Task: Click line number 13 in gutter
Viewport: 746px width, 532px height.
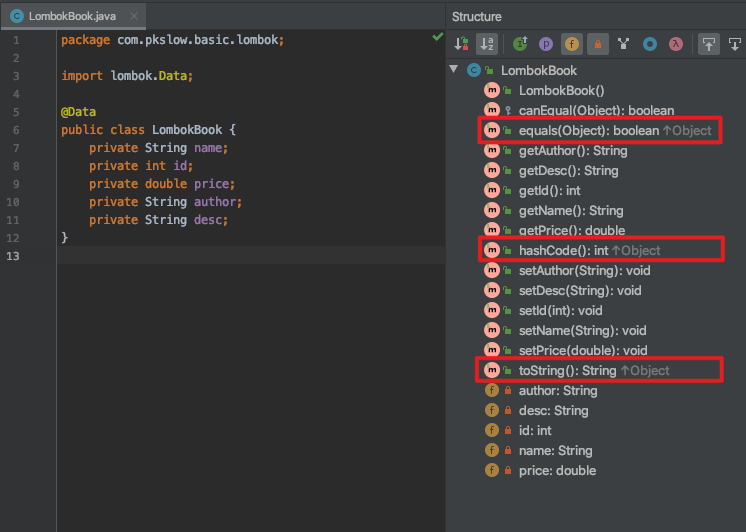Action: coord(13,256)
